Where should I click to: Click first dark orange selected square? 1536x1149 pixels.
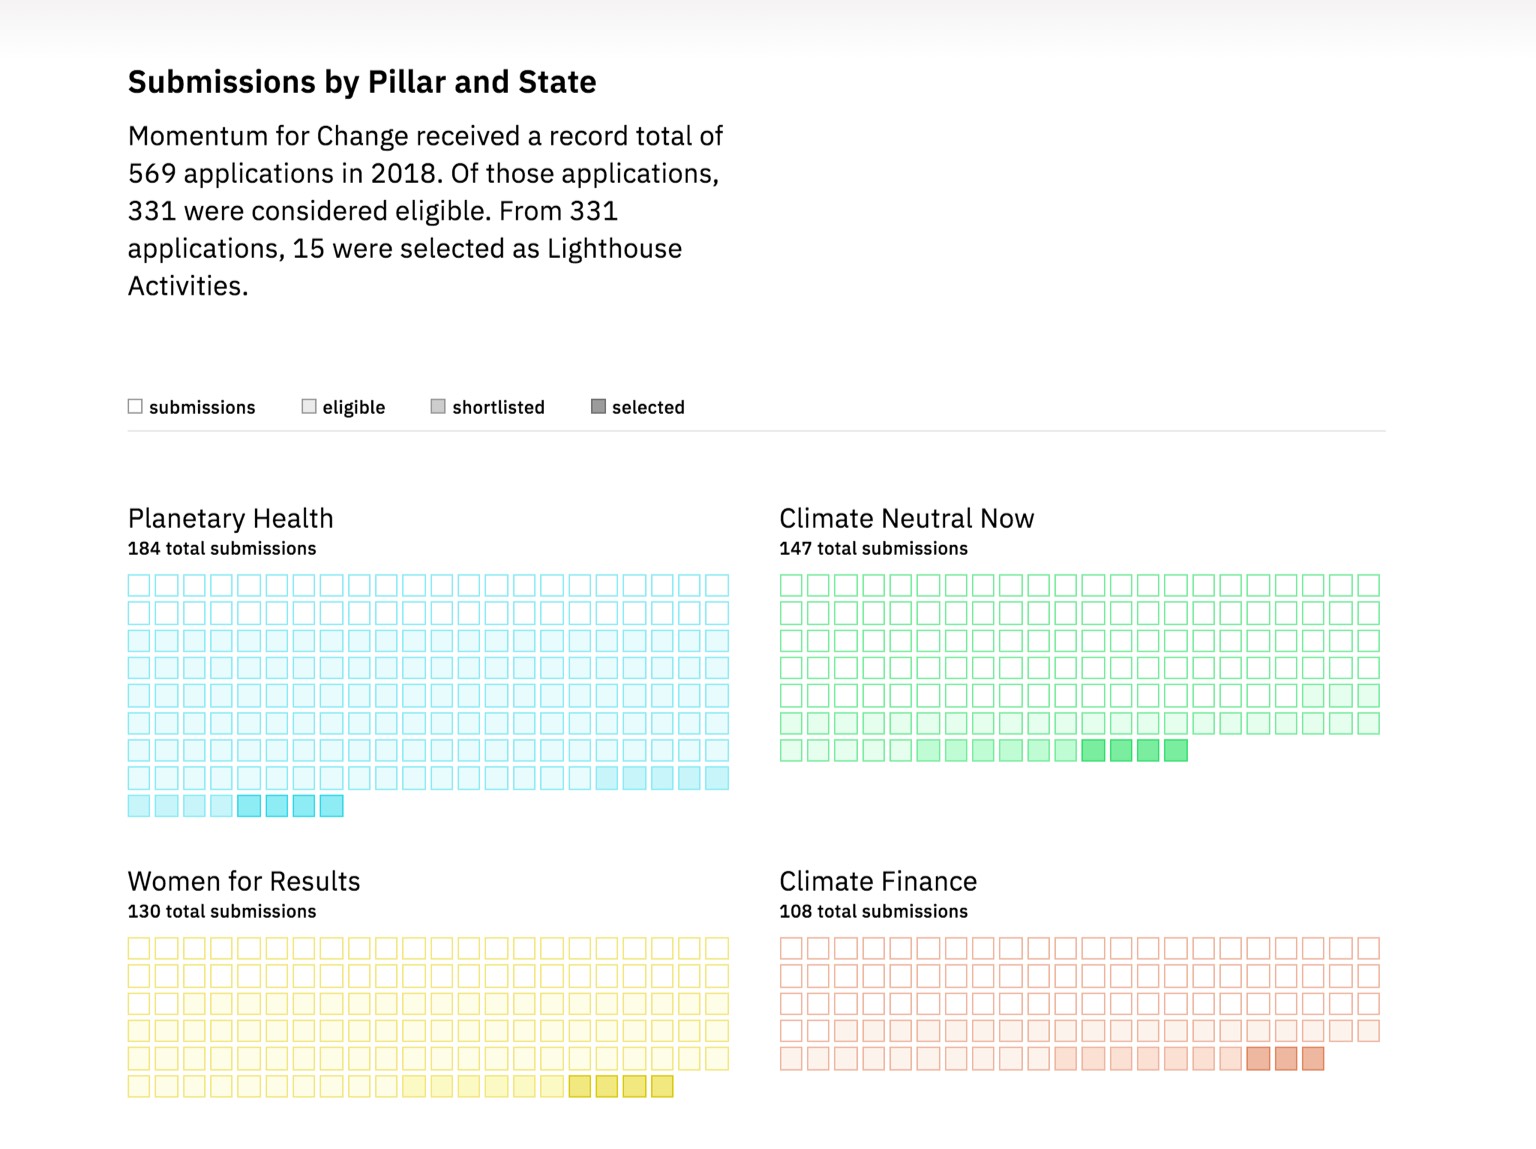click(1258, 1058)
